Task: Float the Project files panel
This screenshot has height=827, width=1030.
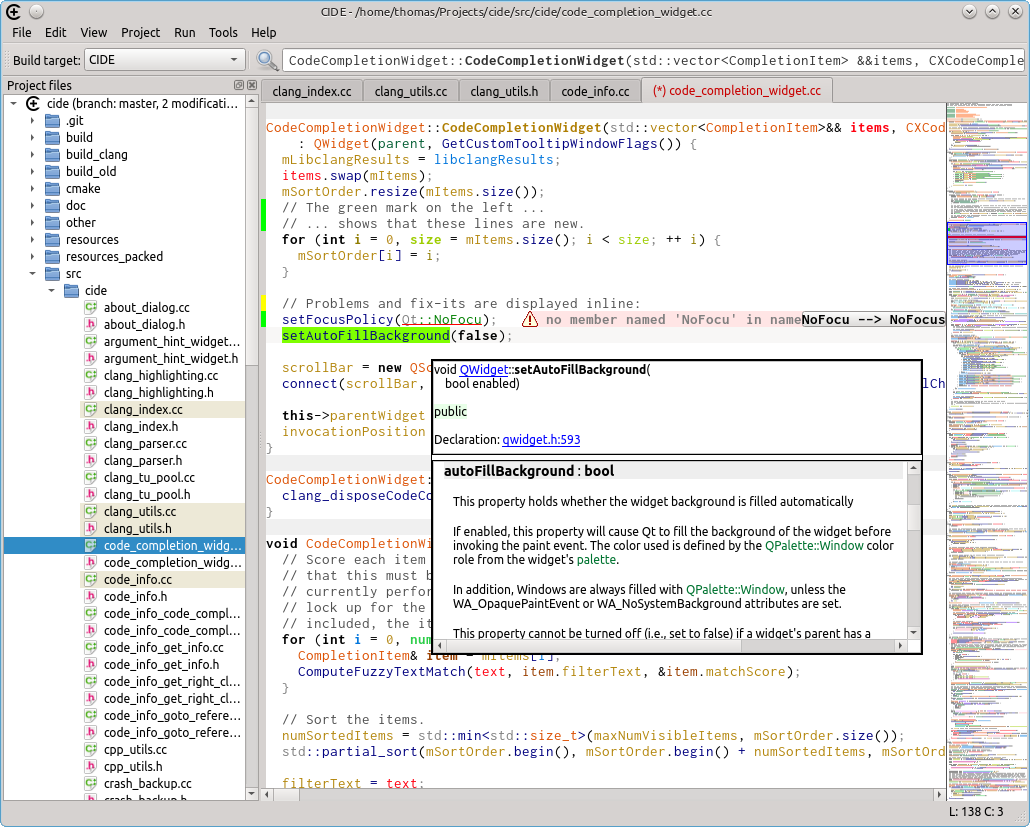Action: click(x=239, y=86)
